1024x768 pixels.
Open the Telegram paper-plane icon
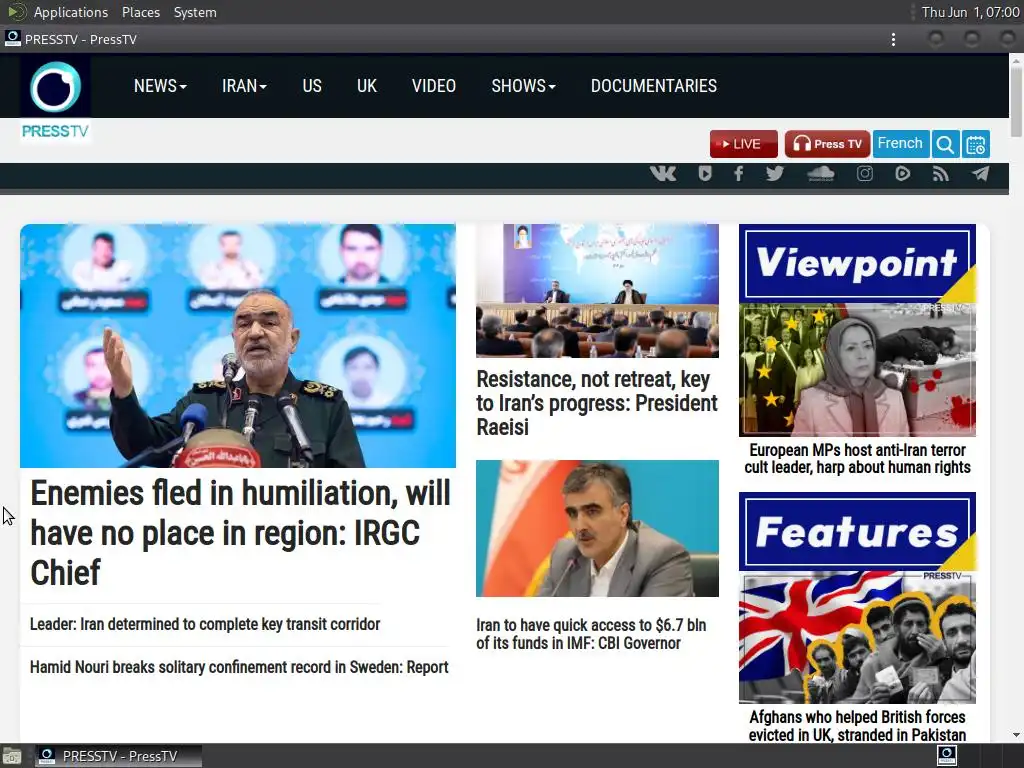pyautogui.click(x=980, y=173)
